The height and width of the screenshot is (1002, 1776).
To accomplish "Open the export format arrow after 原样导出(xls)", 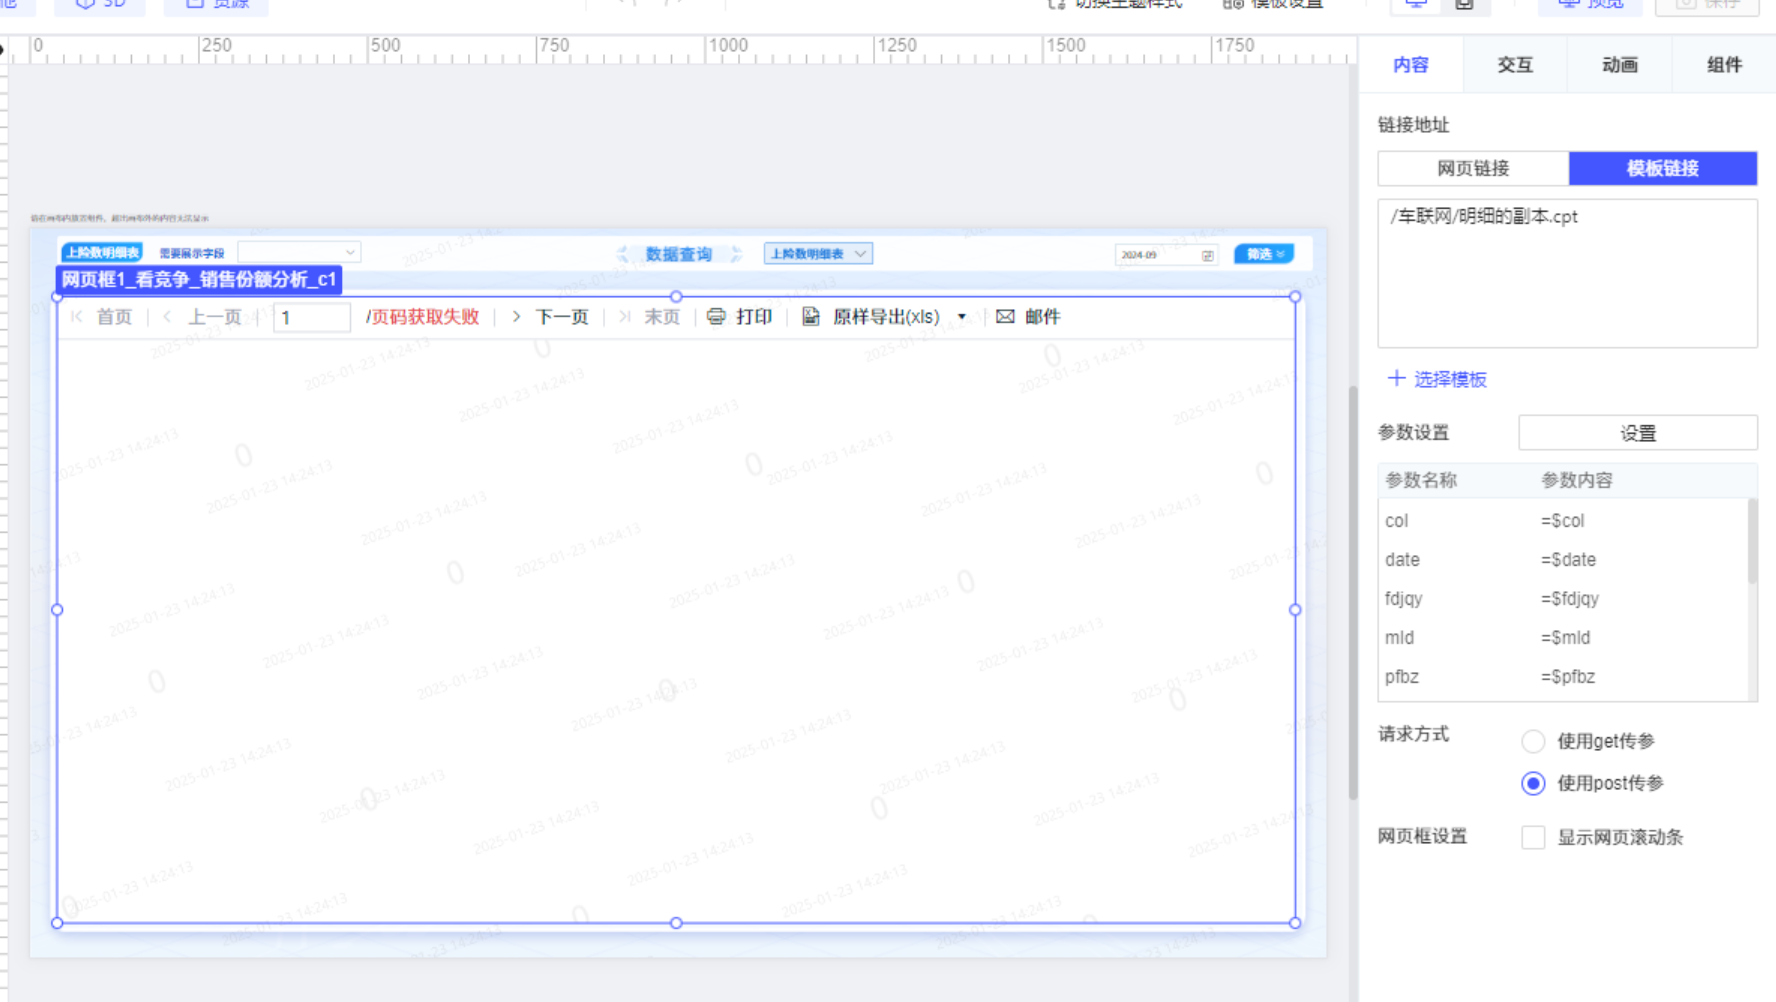I will click(962, 317).
